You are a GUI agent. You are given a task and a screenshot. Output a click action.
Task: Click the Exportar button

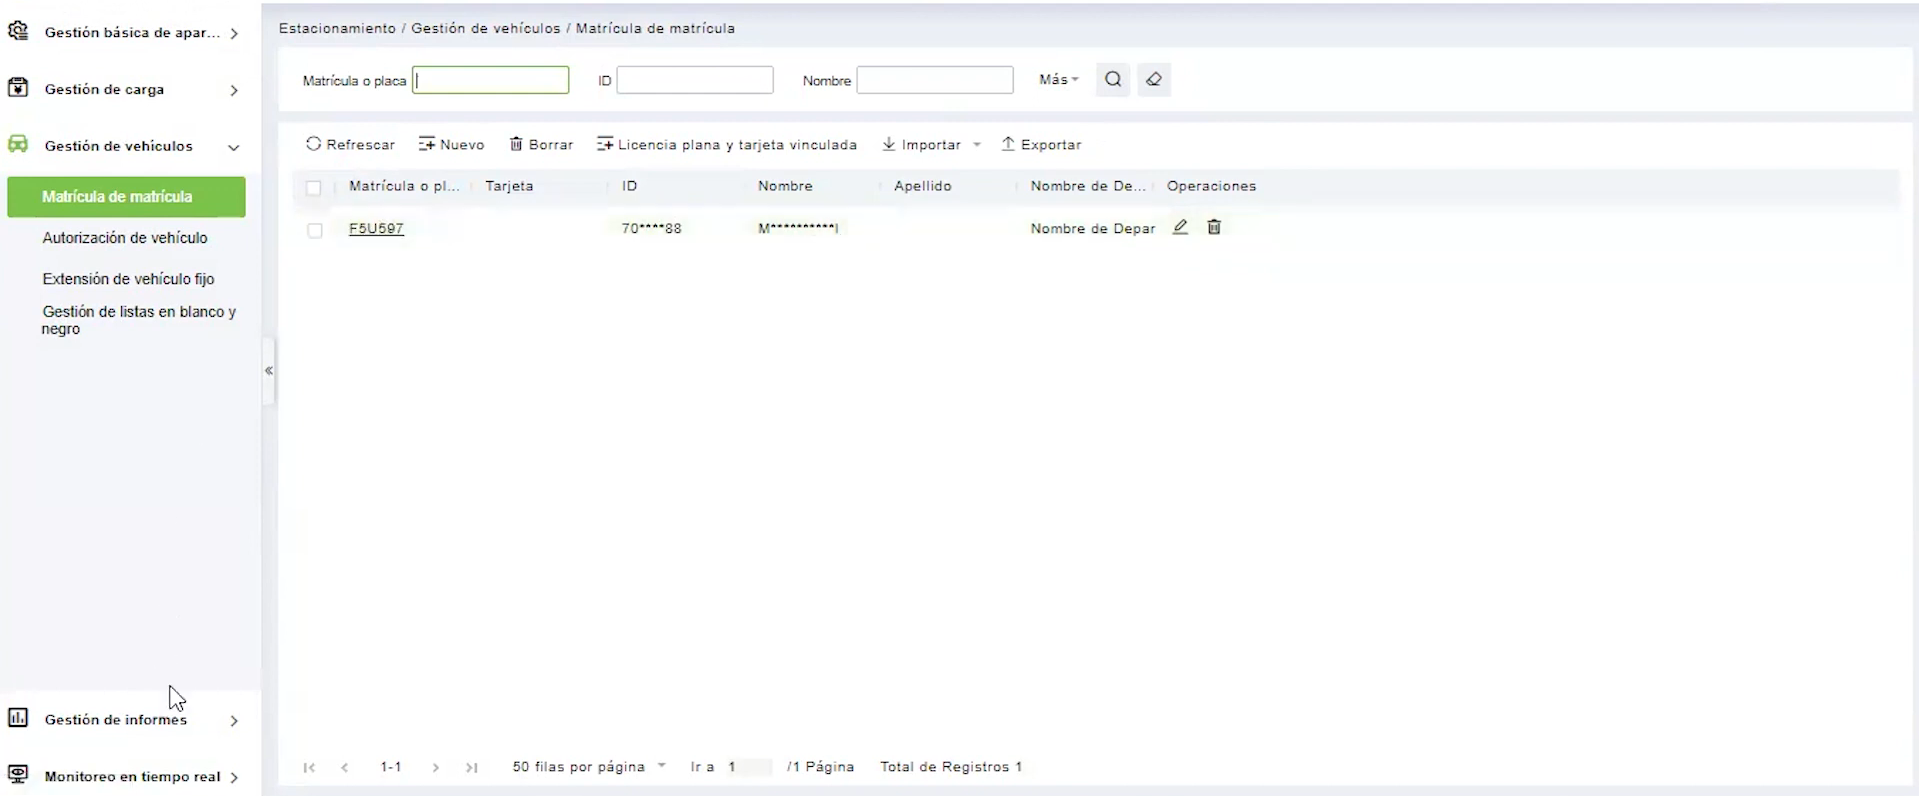(1041, 145)
